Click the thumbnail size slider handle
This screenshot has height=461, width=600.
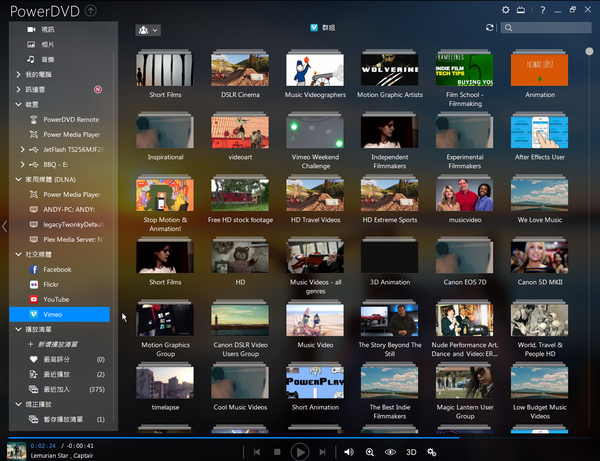click(x=590, y=50)
